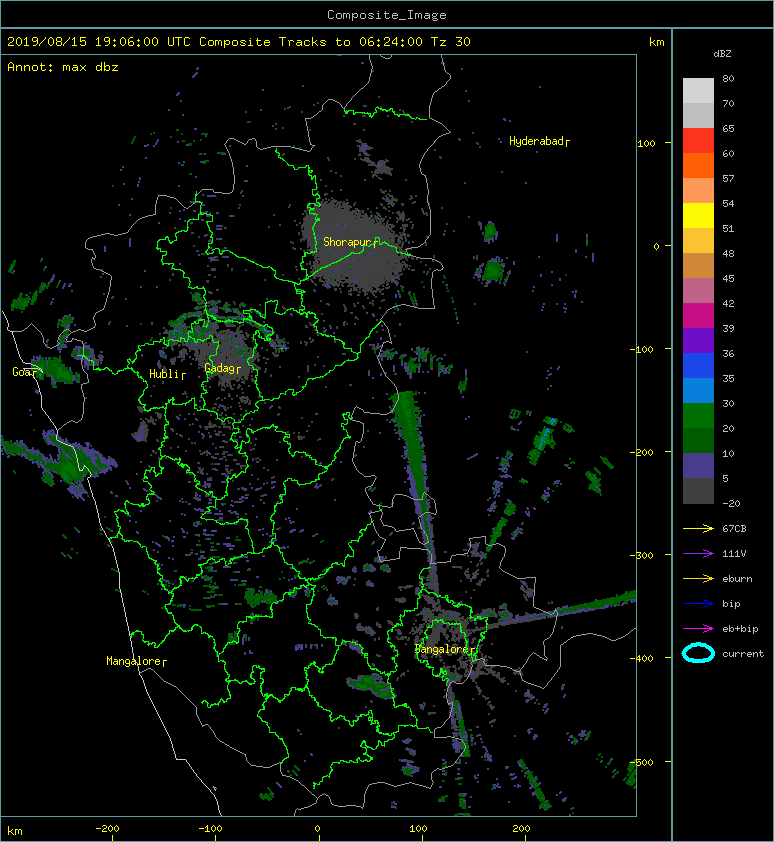Click the Gadag city label
Screen dimensions: 774x842
click(222, 368)
